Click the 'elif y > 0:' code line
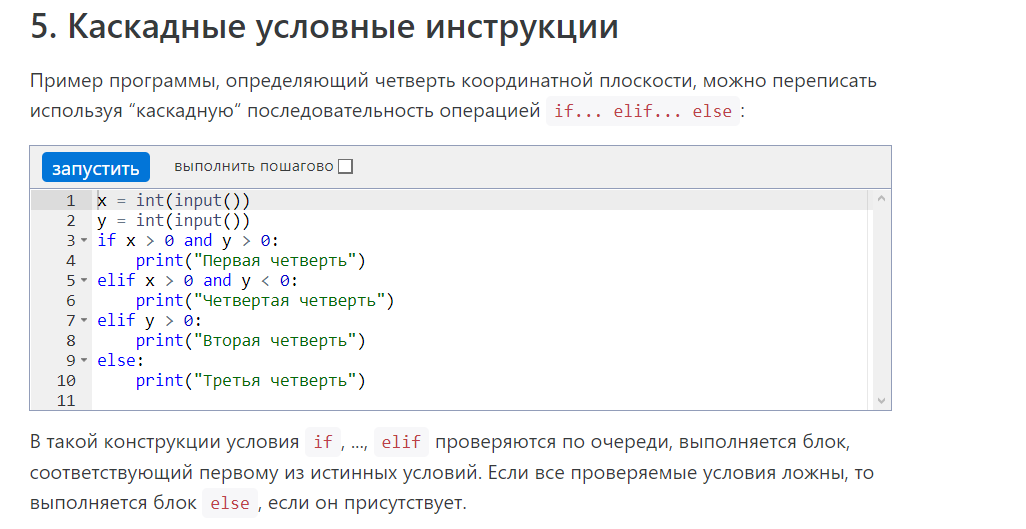This screenshot has width=1026, height=529. pos(149,321)
